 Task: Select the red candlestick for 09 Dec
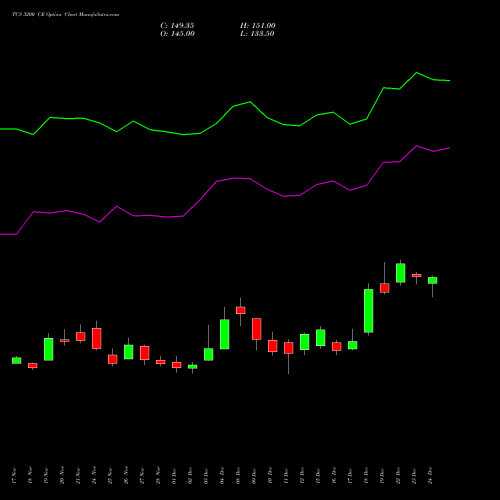tap(257, 329)
